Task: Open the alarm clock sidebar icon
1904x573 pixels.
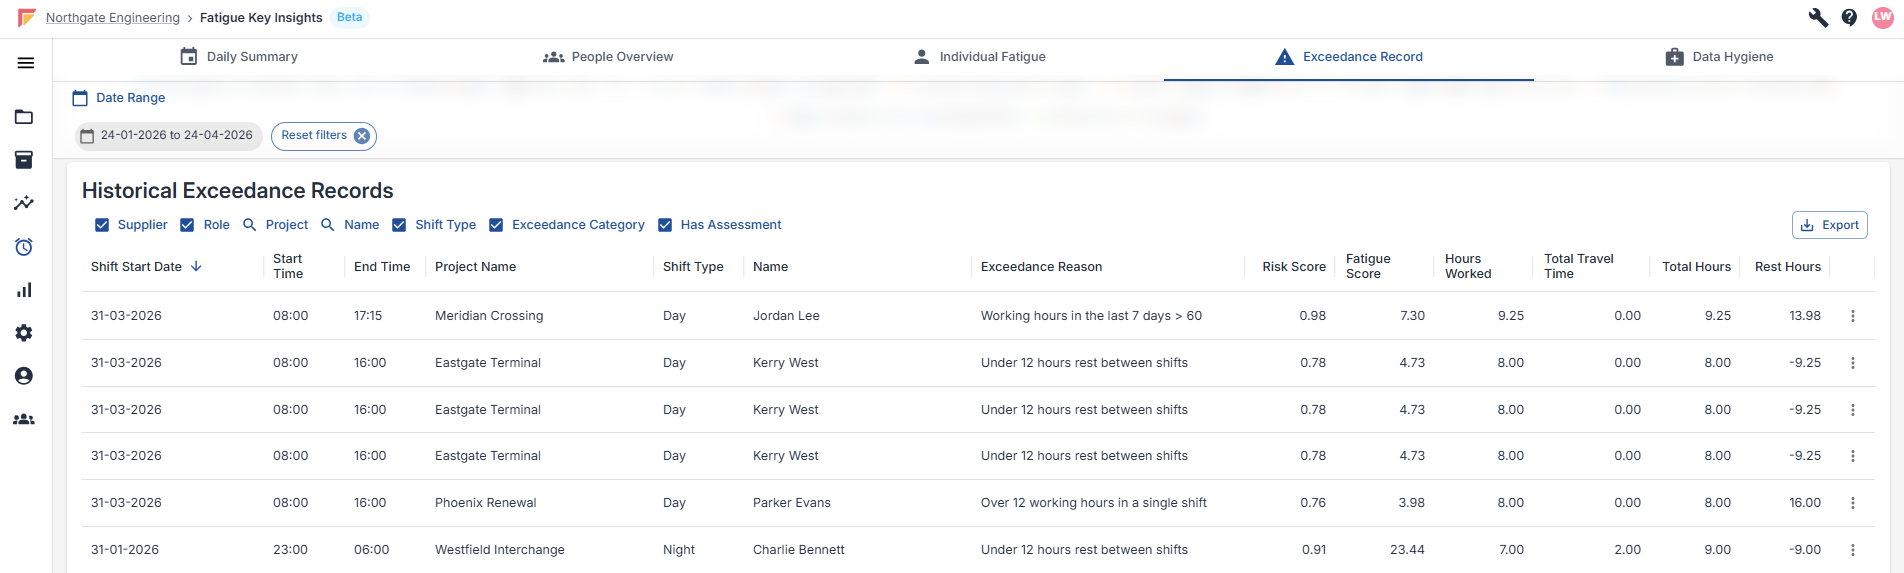Action: [x=24, y=247]
